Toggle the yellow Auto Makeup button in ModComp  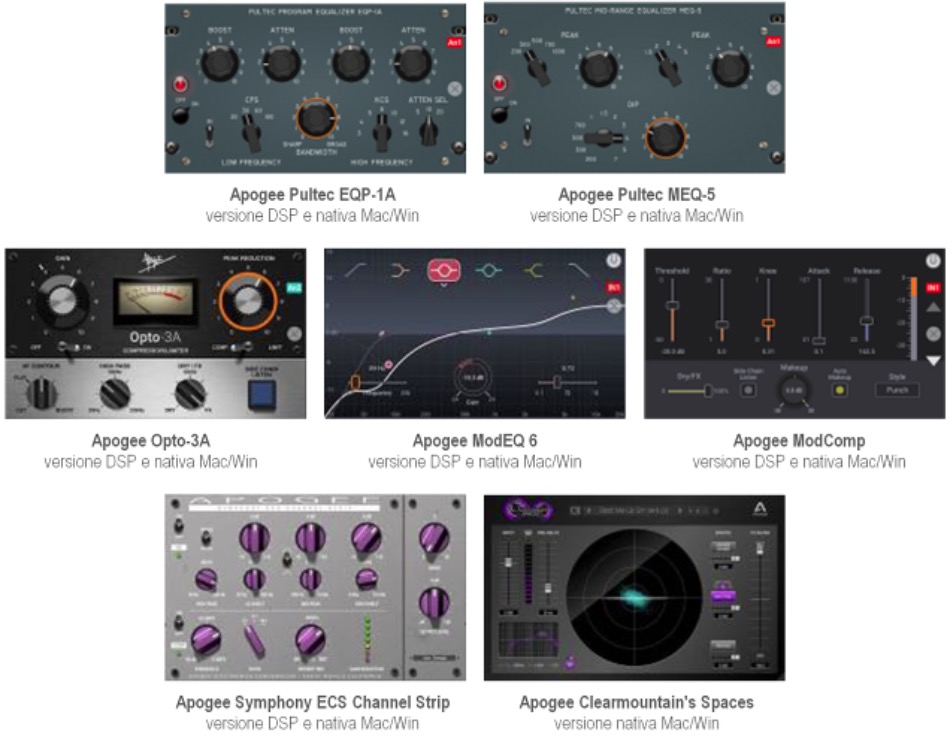pyautogui.click(x=840, y=390)
